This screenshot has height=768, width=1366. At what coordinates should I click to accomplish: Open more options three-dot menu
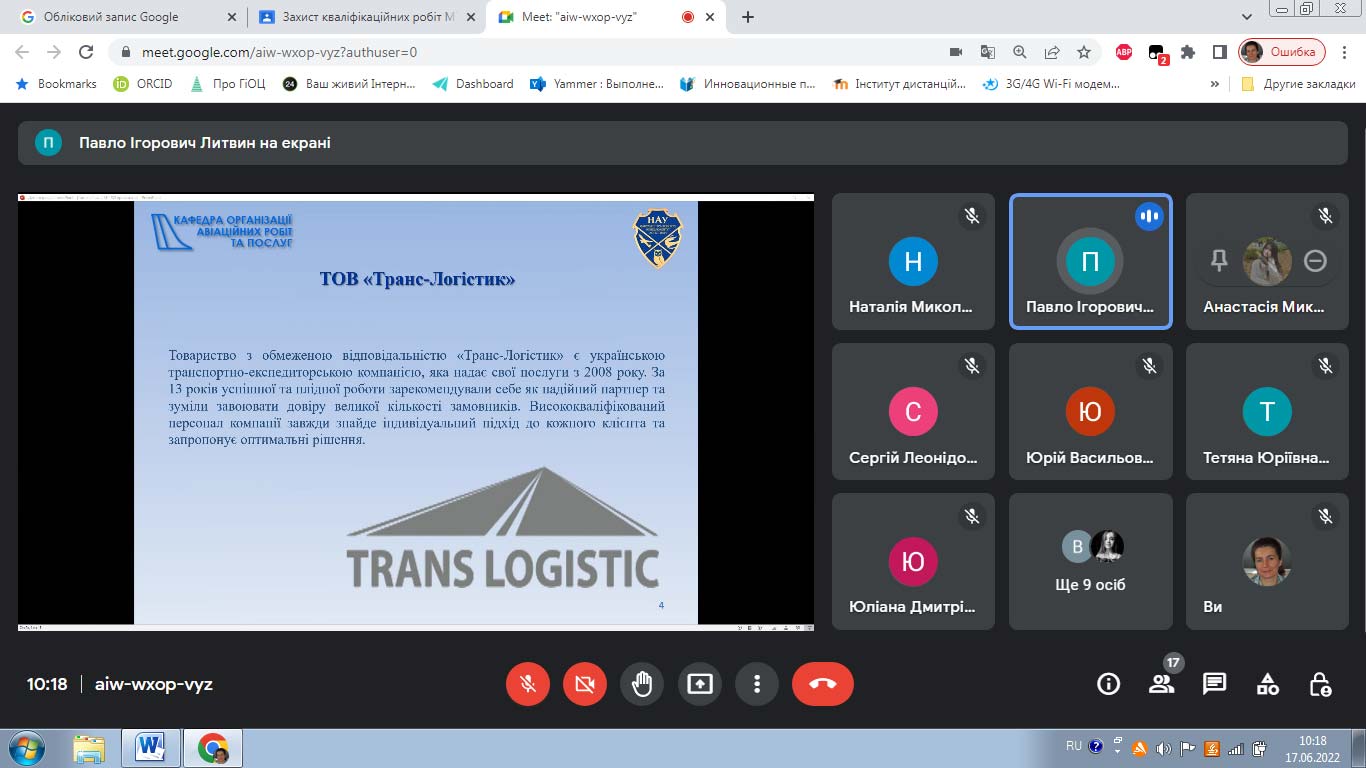(x=757, y=684)
